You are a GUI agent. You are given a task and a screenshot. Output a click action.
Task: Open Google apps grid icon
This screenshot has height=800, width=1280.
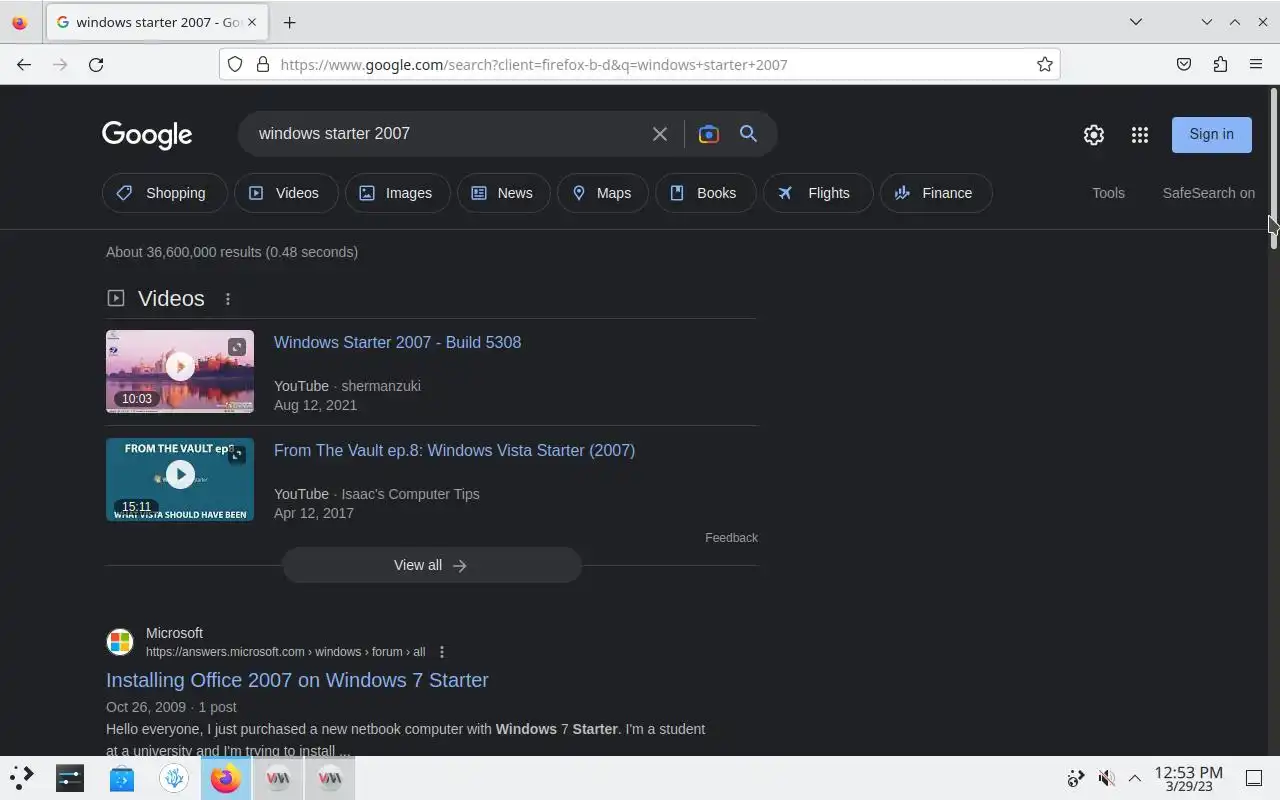pyautogui.click(x=1140, y=135)
